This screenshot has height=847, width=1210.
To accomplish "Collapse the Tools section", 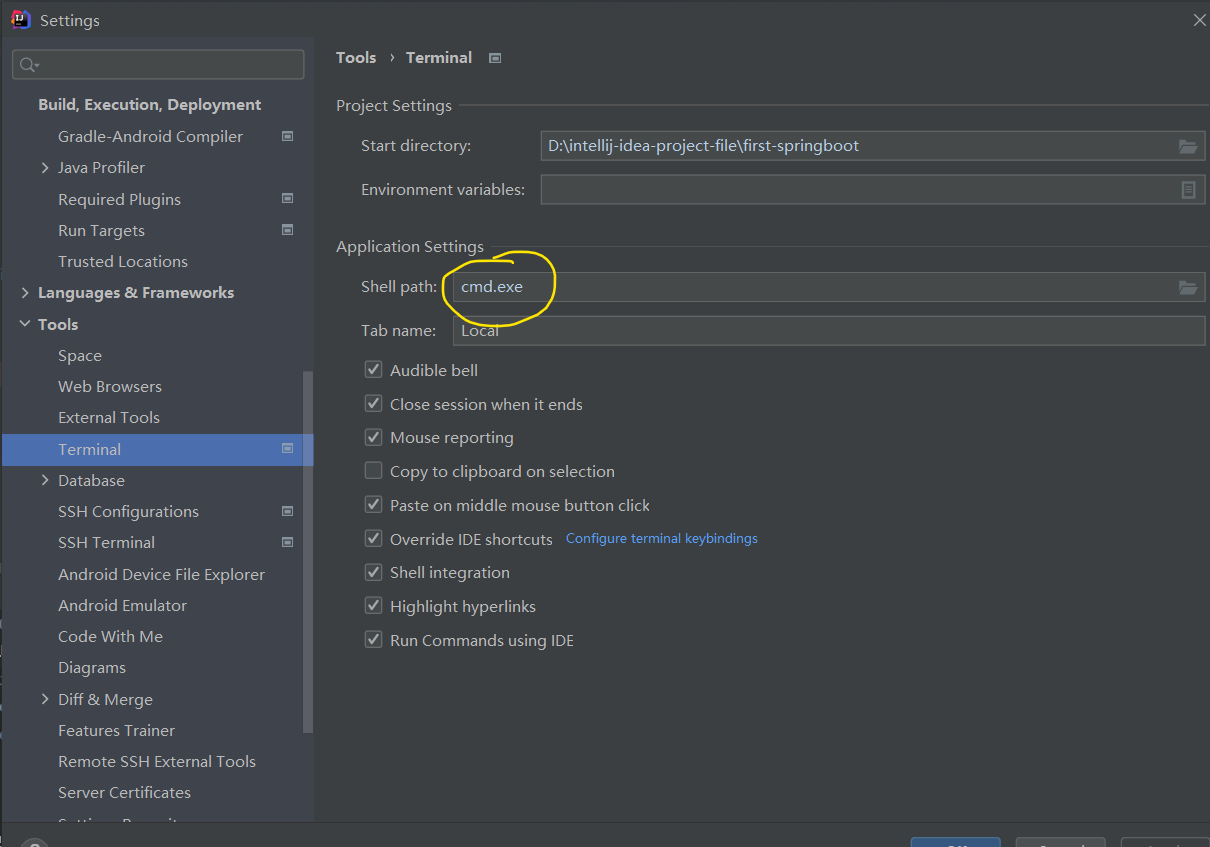I will coord(25,324).
